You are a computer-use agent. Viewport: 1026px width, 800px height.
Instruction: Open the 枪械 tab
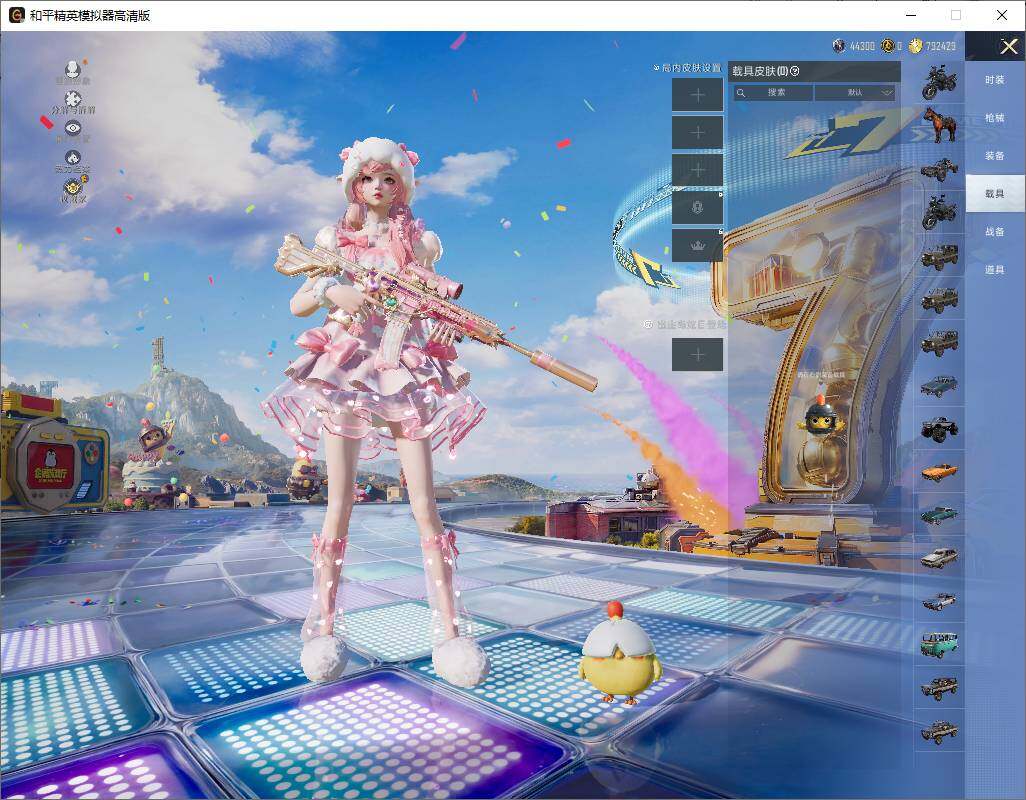[994, 118]
